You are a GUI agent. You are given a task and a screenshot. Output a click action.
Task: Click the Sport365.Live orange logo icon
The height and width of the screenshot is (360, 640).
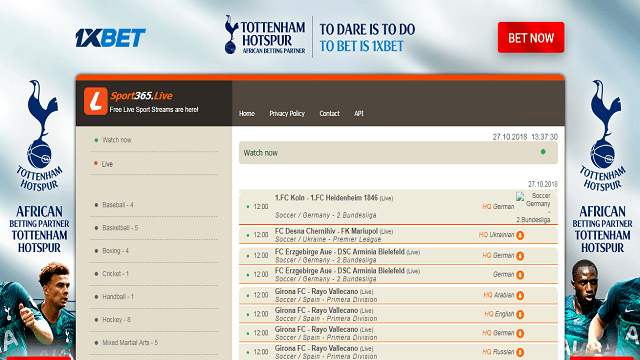[x=96, y=101]
